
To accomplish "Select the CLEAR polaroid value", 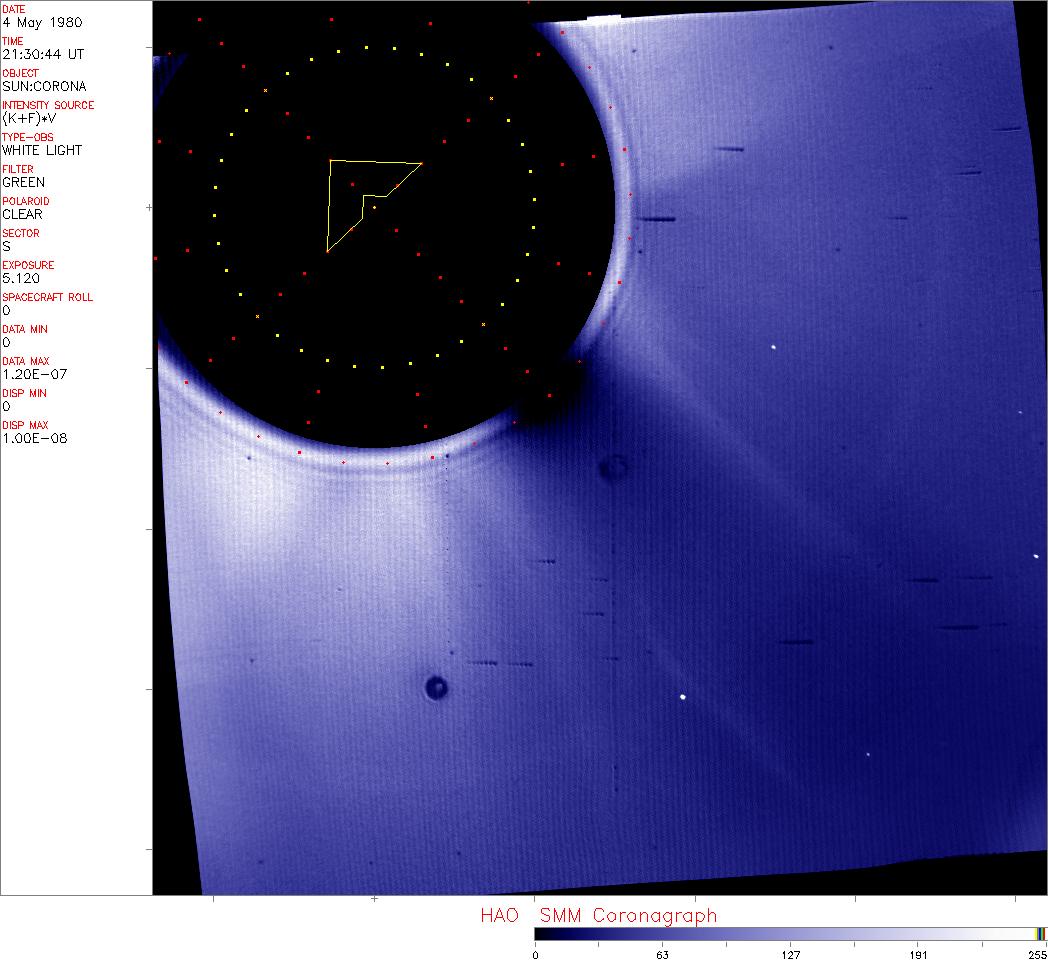I will pos(22,214).
